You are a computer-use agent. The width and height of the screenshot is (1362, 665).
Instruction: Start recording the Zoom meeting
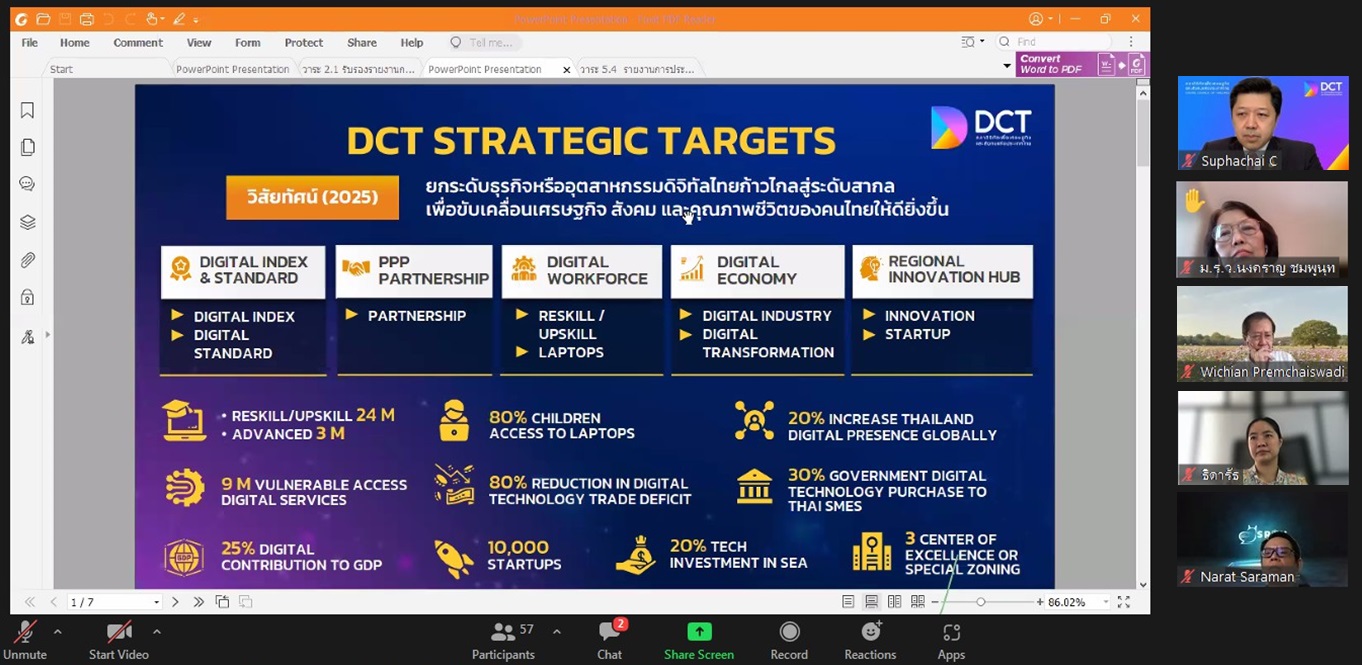pyautogui.click(x=789, y=639)
